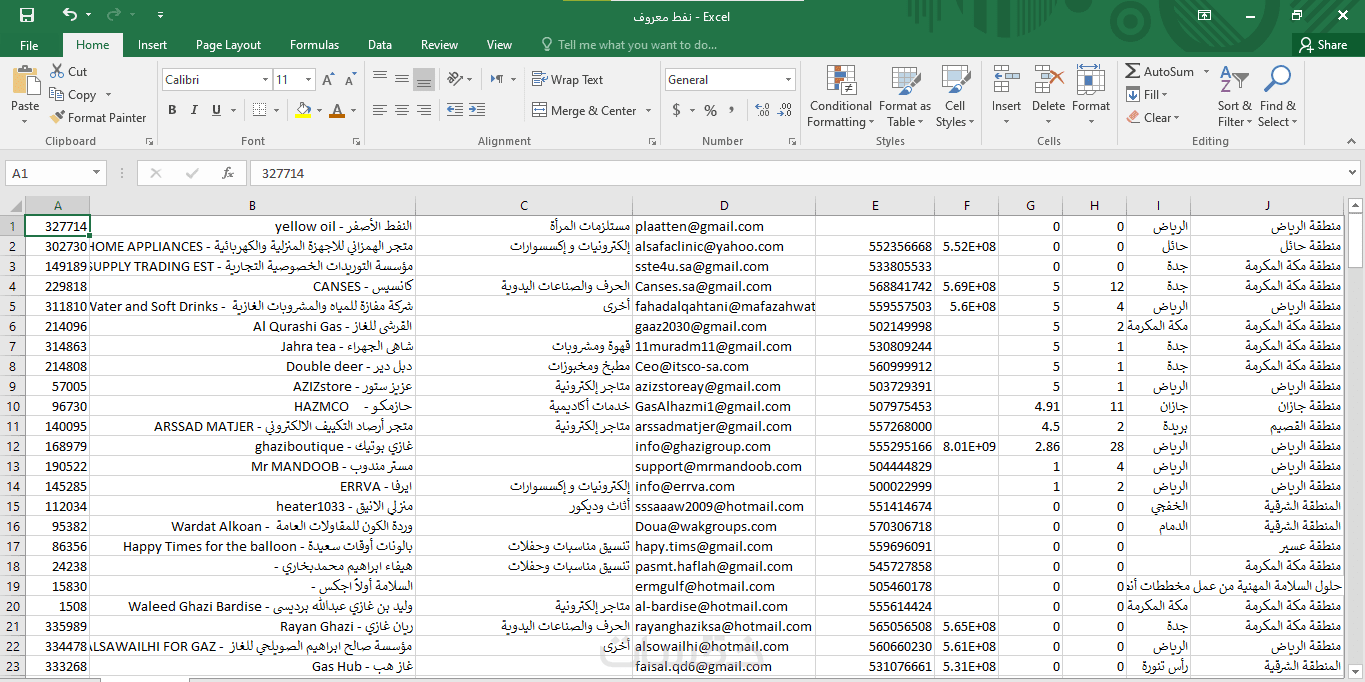Image resolution: width=1365 pixels, height=682 pixels.
Task: Click the Paste clipboard icon
Action: click(25, 80)
